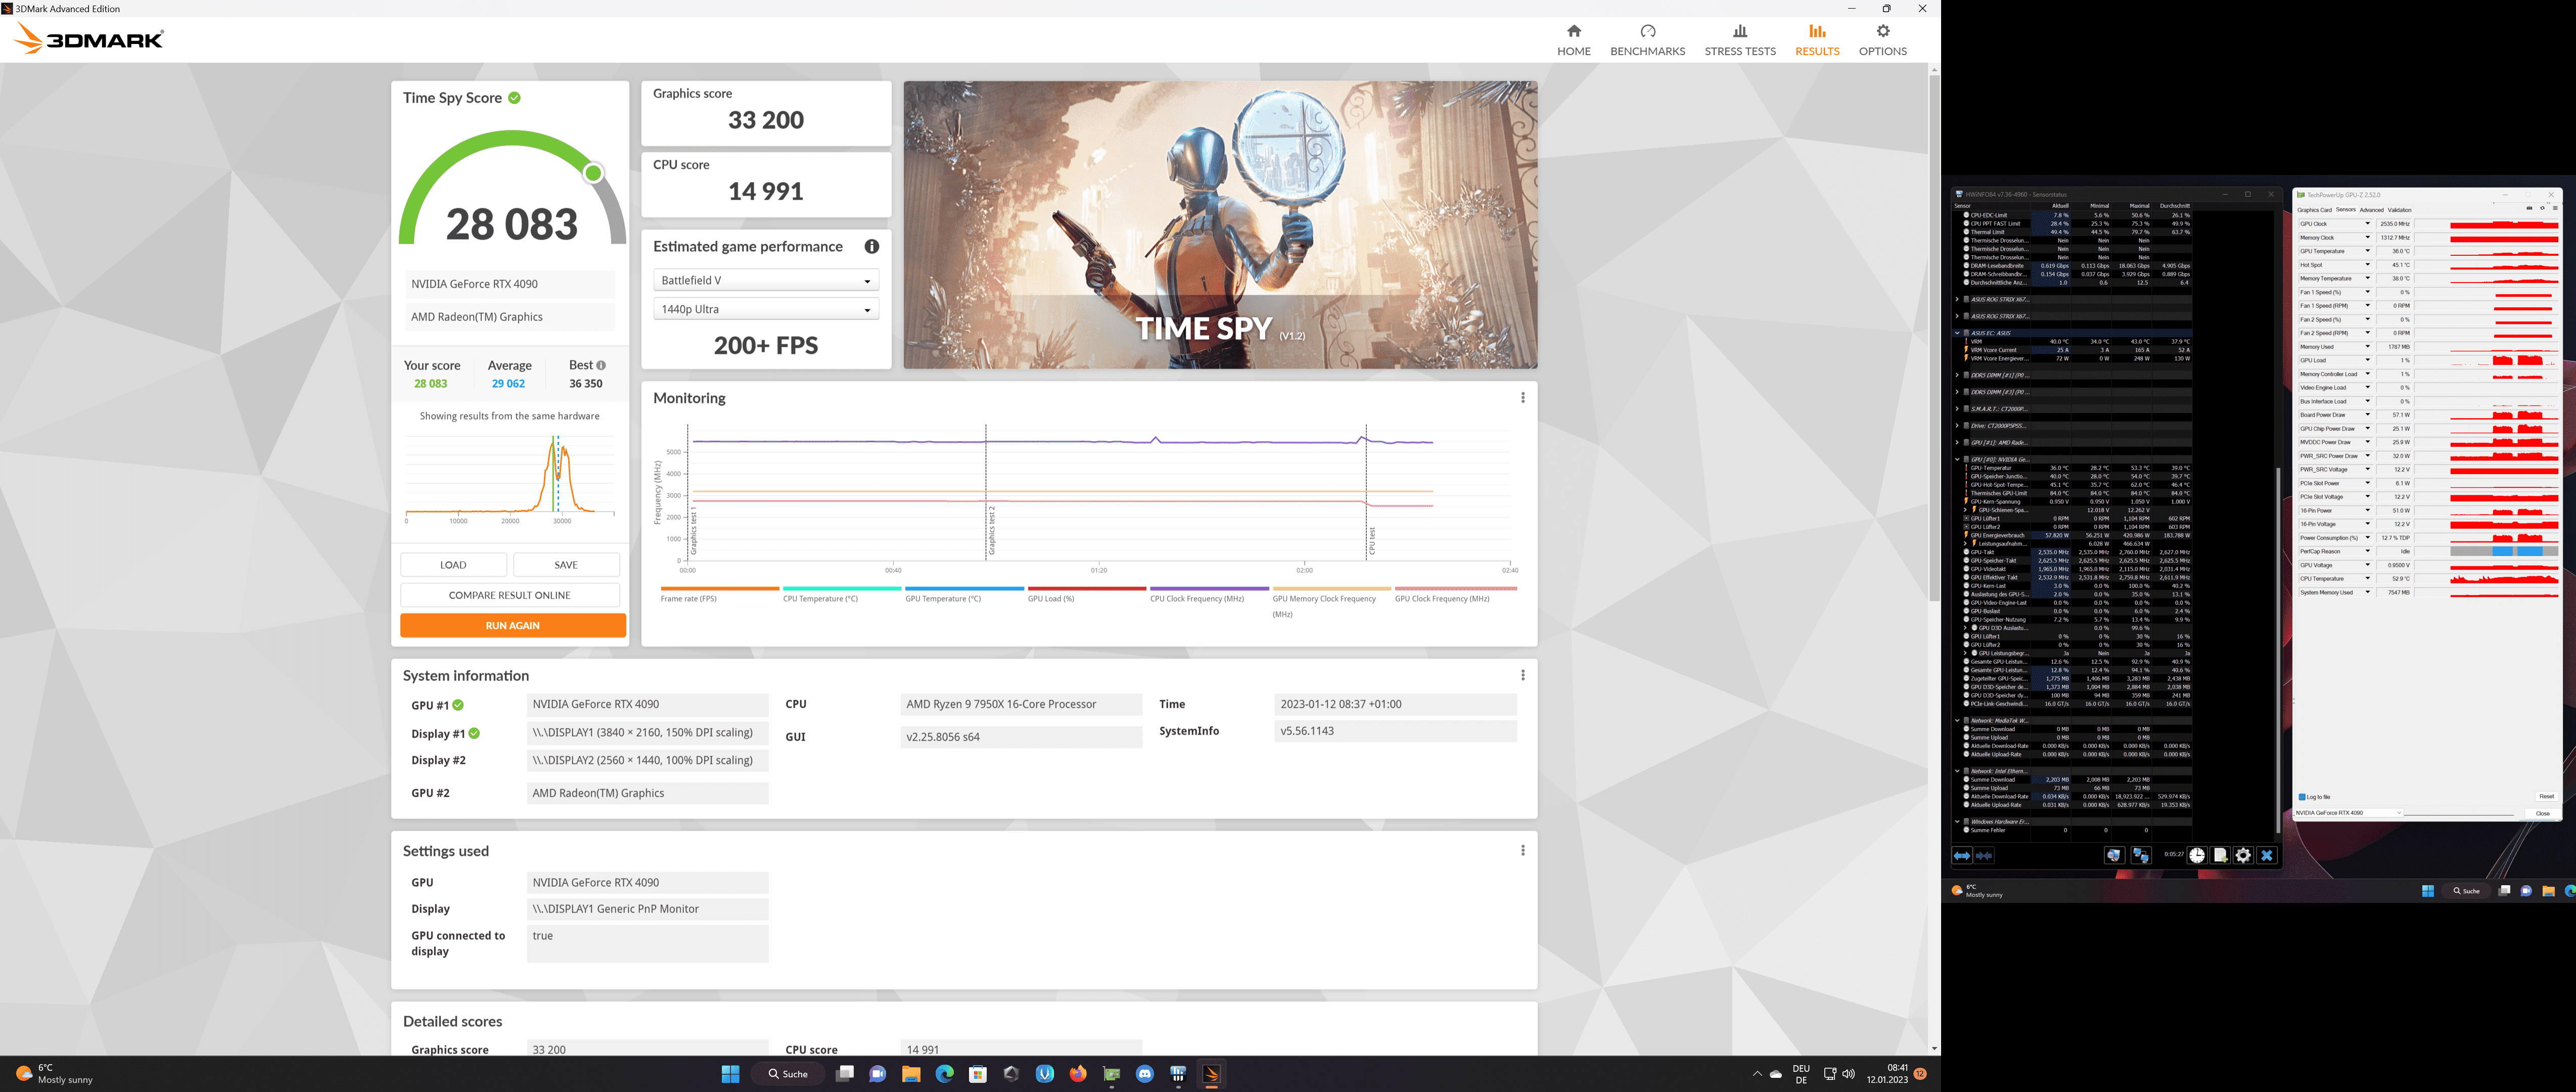Open the 1440p Ultra preset dropdown

(766, 309)
